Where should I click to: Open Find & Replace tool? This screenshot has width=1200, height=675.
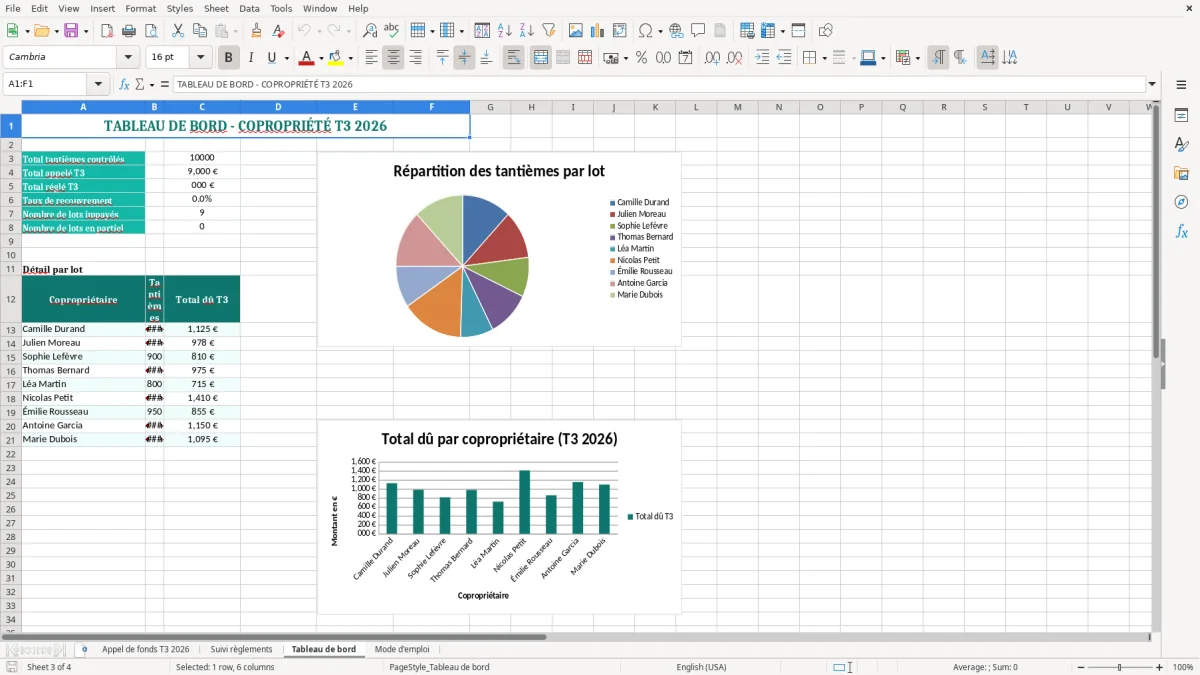(x=370, y=31)
